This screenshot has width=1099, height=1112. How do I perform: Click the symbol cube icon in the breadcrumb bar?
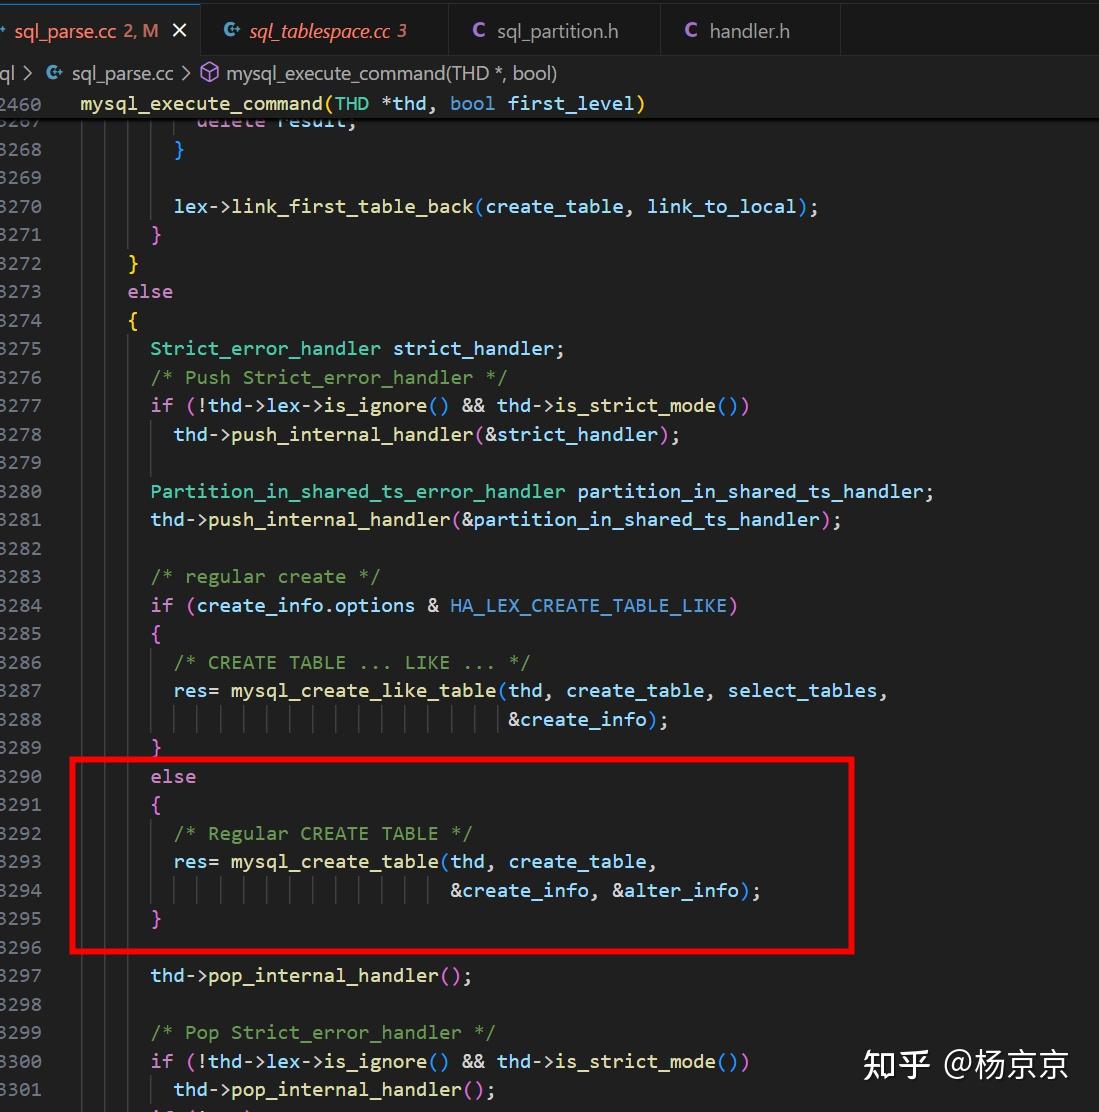click(209, 72)
